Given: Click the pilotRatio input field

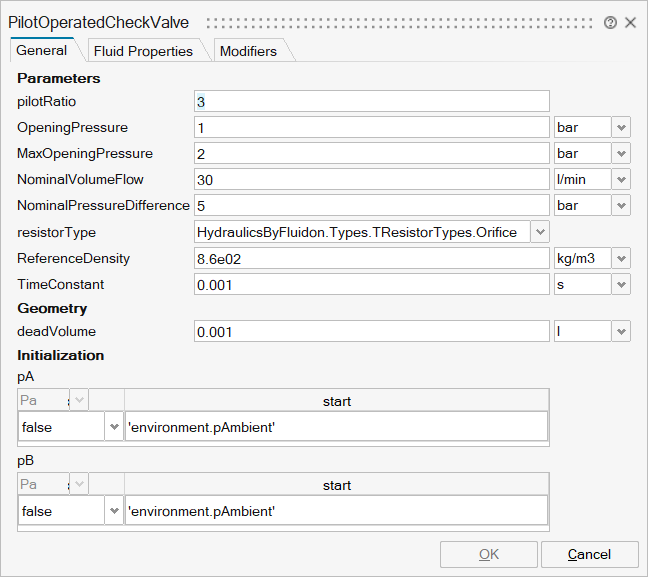Looking at the screenshot, I should point(371,101).
